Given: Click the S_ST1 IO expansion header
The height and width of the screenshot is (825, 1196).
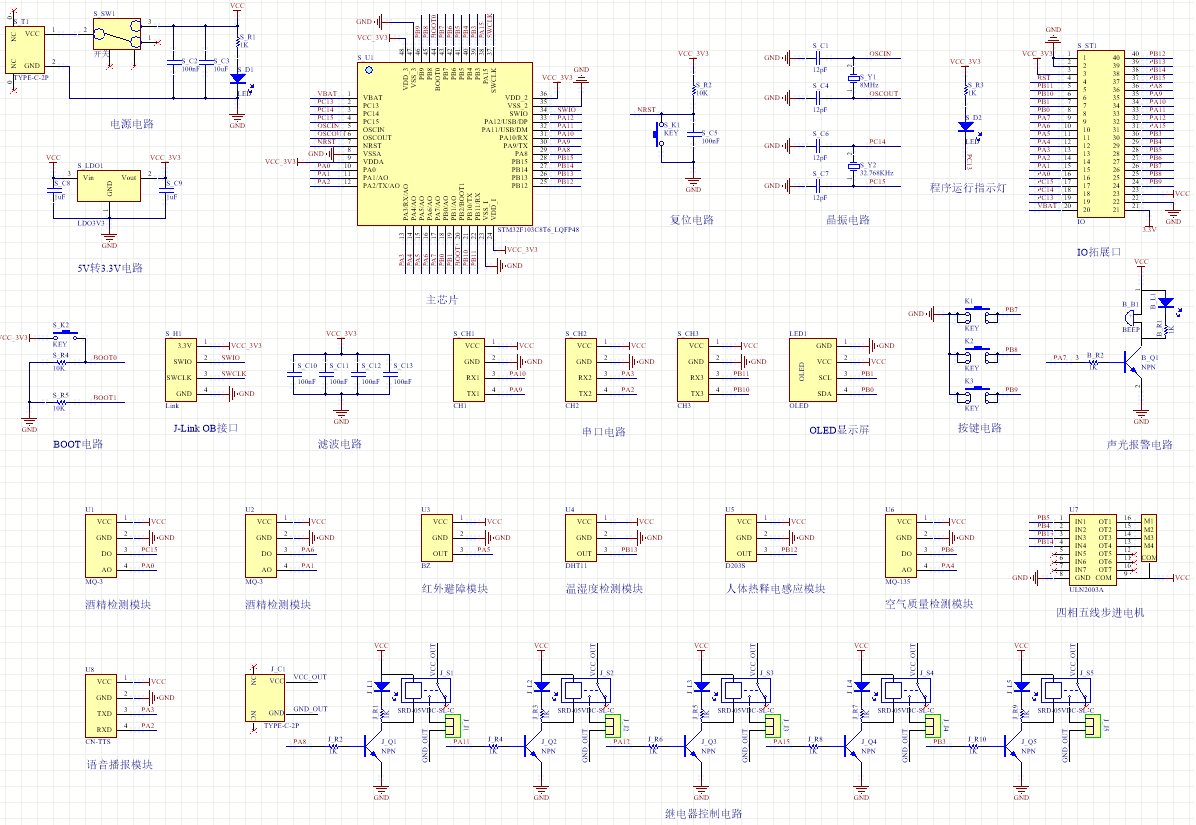Looking at the screenshot, I should point(1100,133).
